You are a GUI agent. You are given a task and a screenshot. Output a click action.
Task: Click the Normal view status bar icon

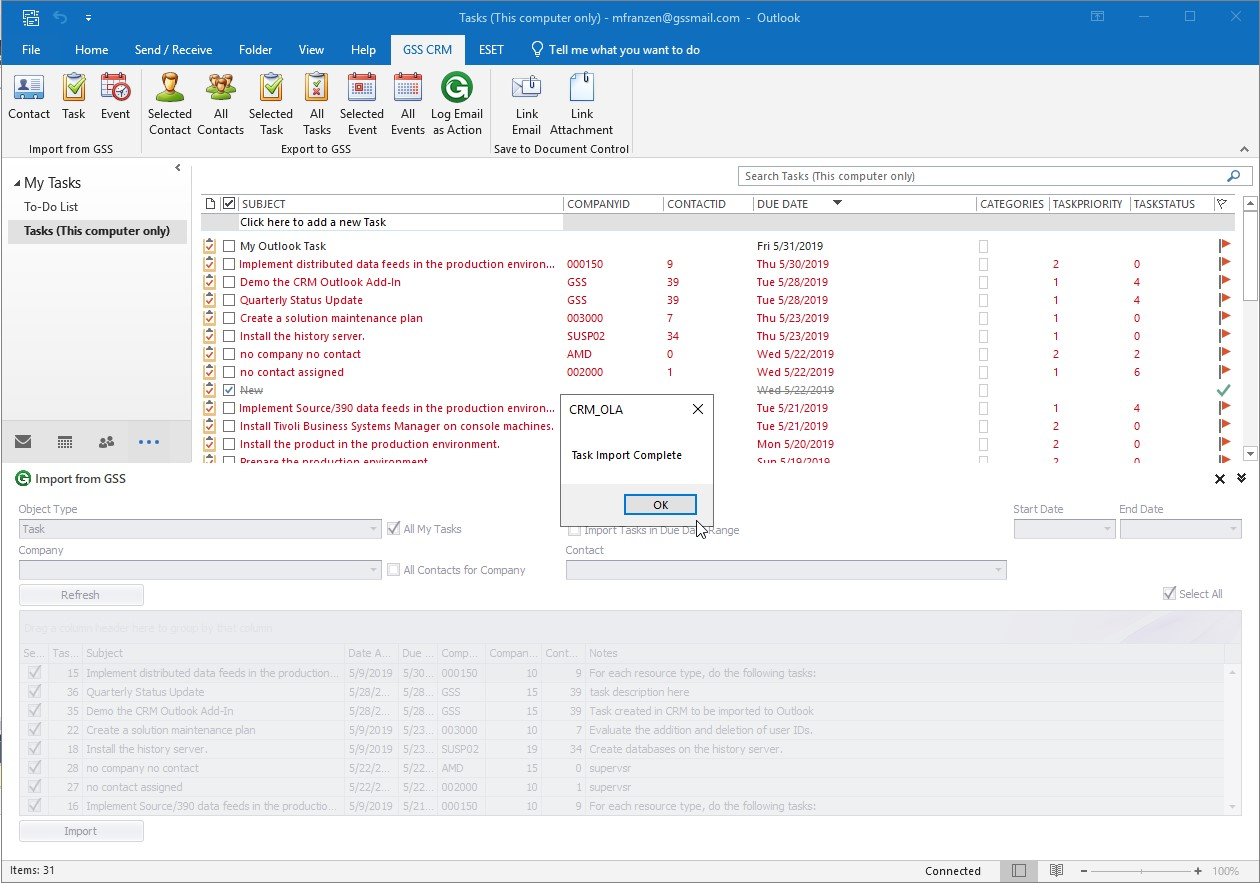click(x=1019, y=871)
